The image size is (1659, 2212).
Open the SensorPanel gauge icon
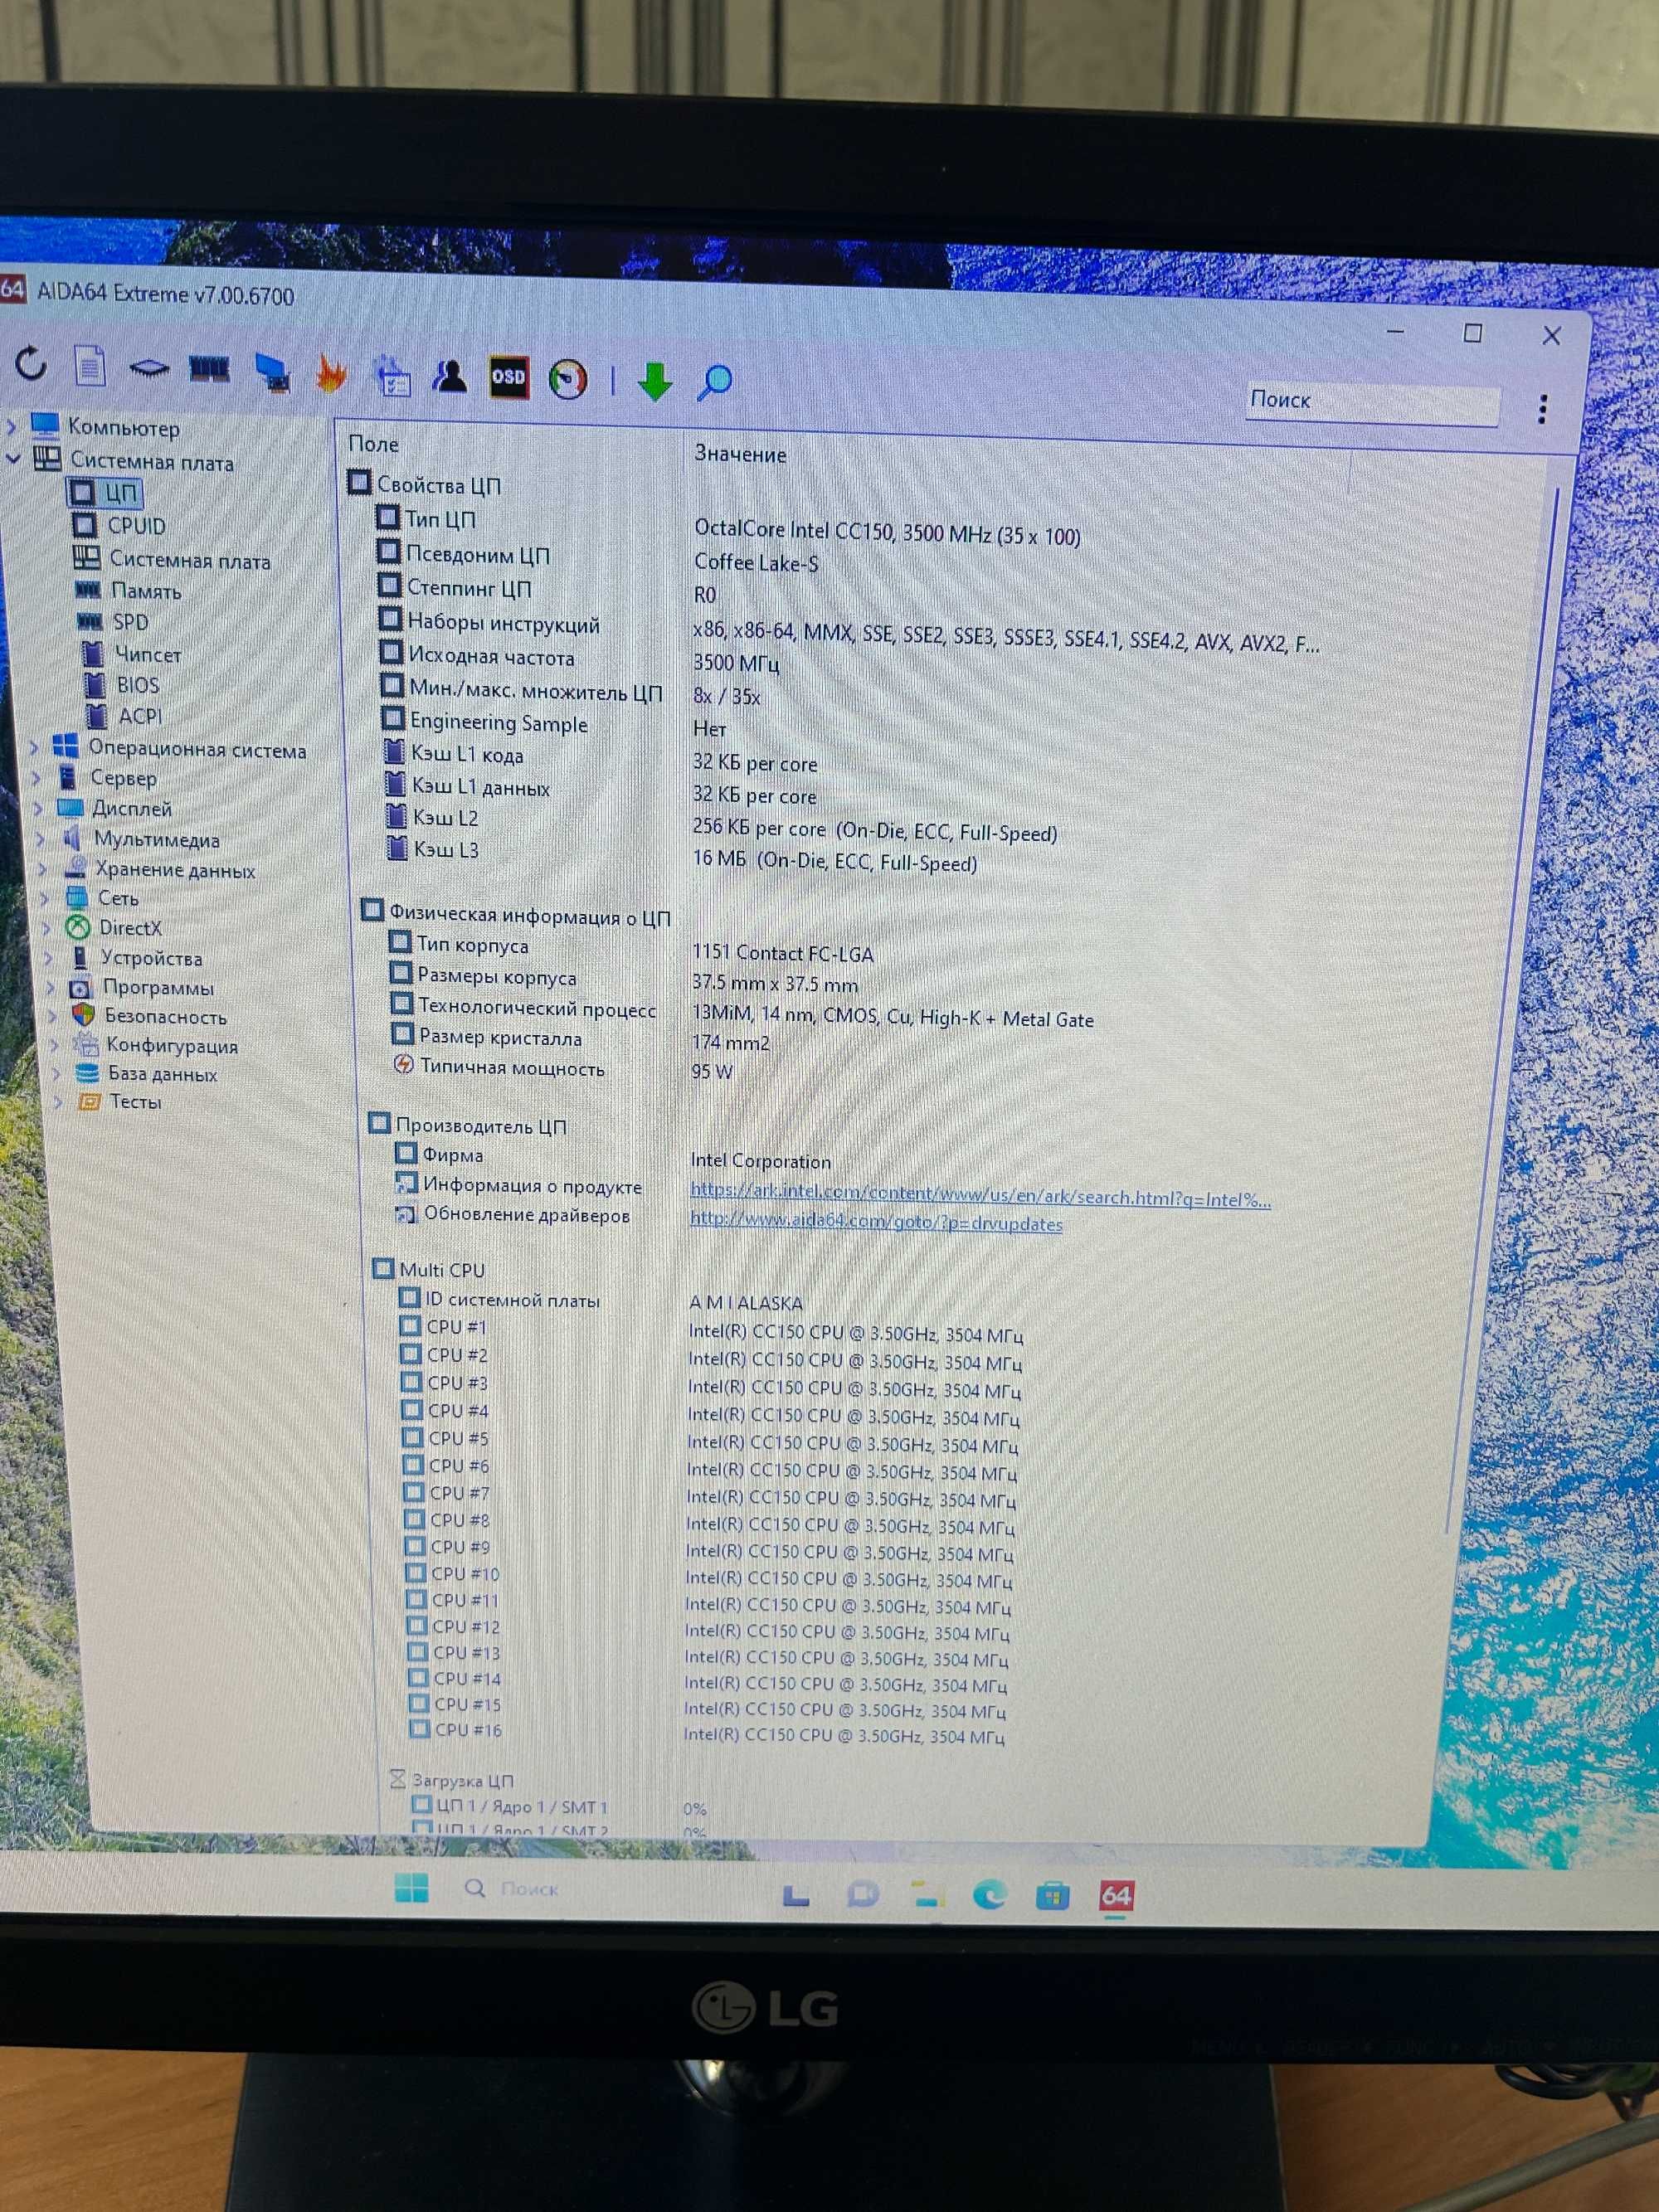(x=568, y=380)
